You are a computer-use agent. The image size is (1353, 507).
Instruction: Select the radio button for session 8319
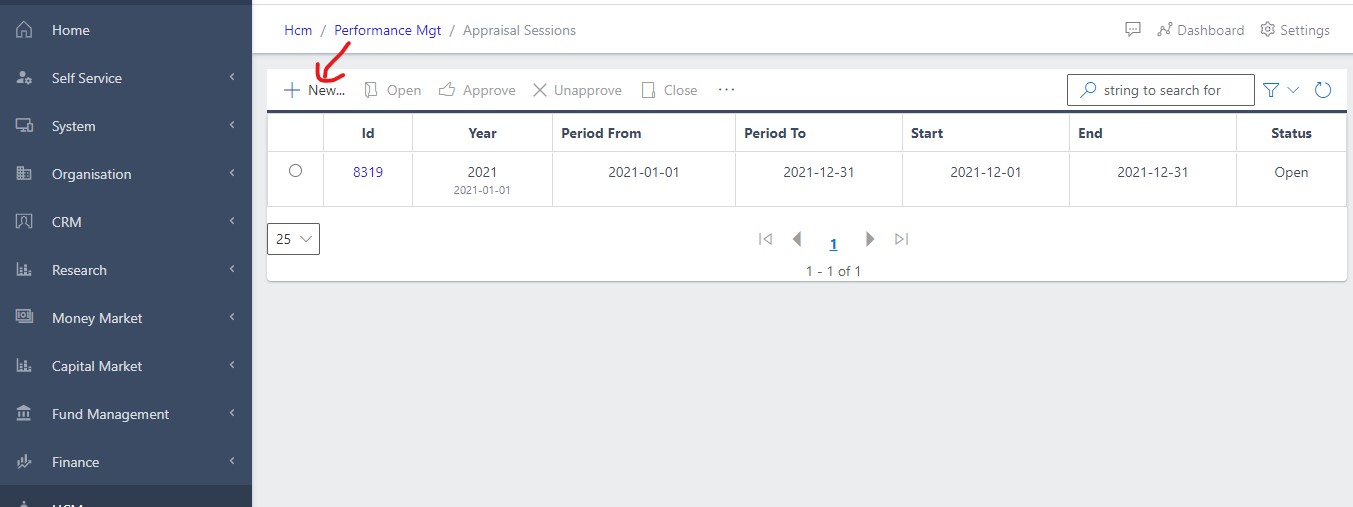pos(295,171)
